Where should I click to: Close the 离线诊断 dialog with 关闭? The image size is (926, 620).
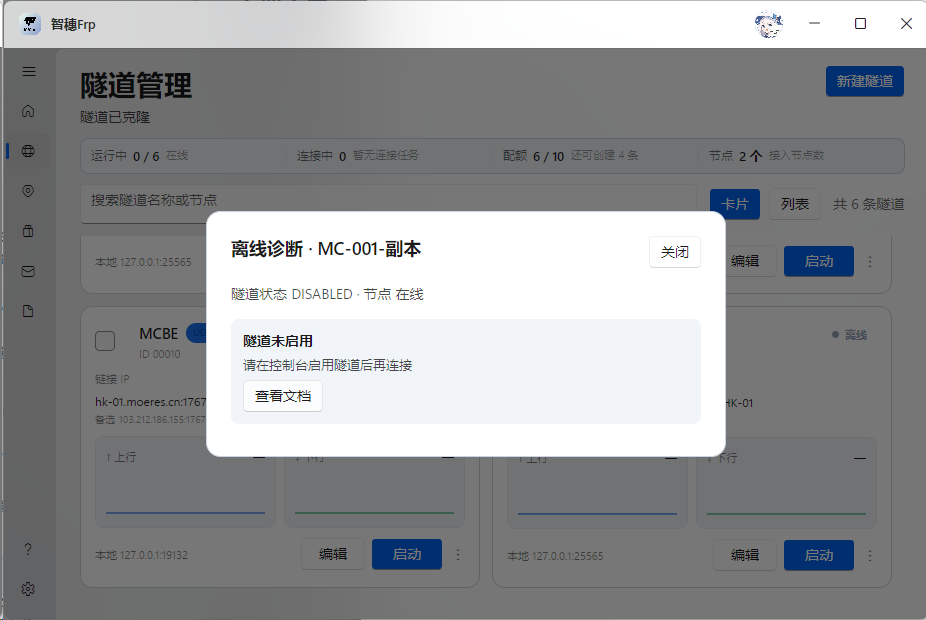(x=675, y=252)
